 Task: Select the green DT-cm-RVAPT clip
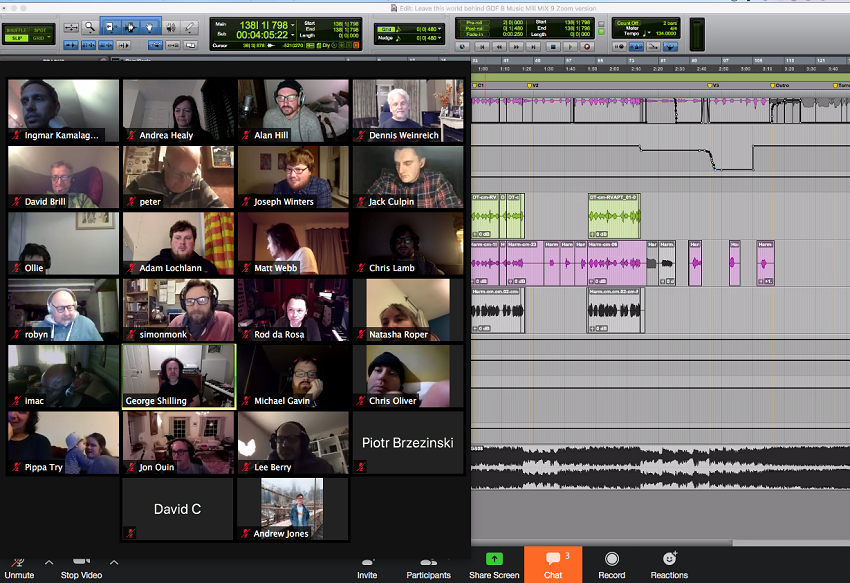[x=614, y=216]
